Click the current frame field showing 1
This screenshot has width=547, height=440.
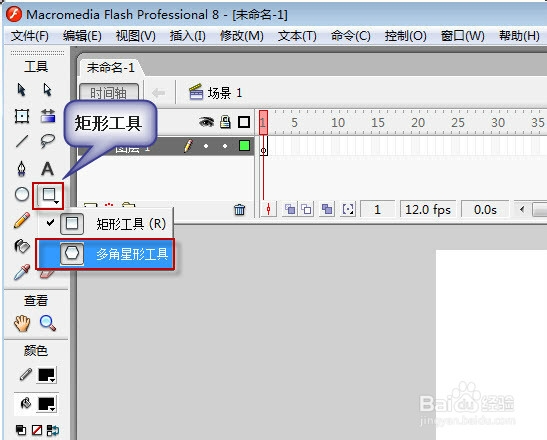click(x=377, y=209)
